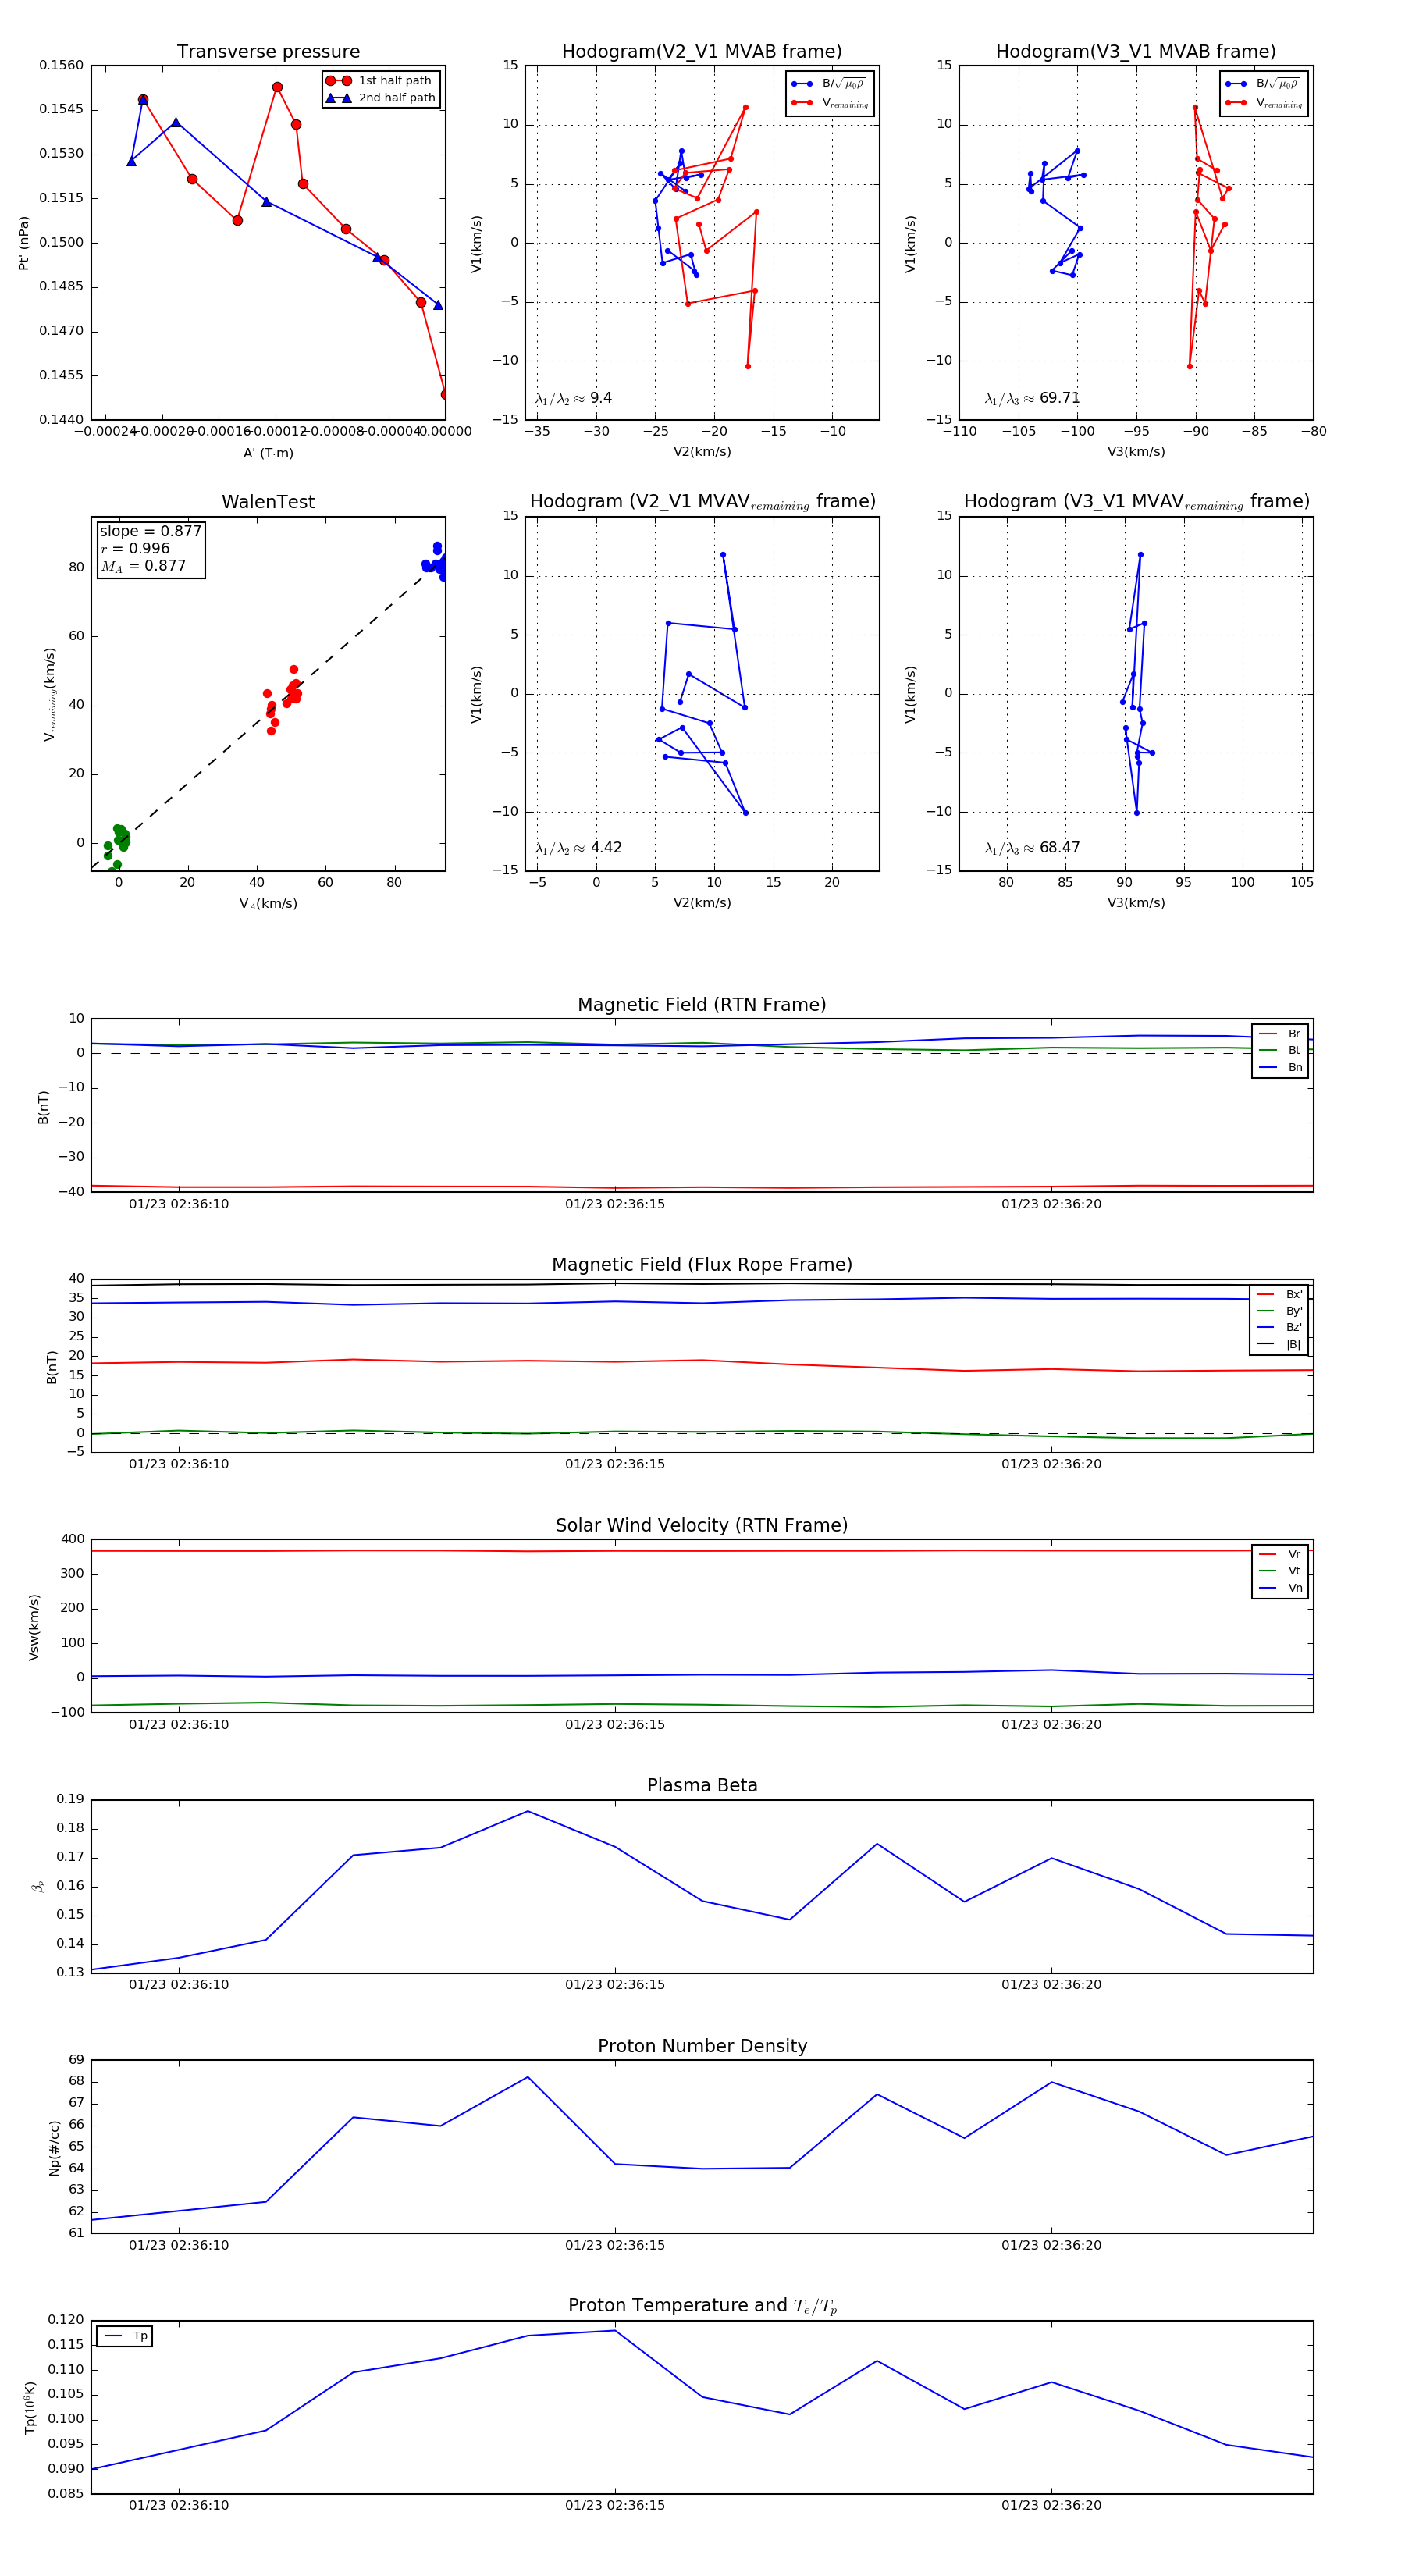Click the "Proton Number Density" plot title
1405x2576 pixels.
coord(702,2046)
